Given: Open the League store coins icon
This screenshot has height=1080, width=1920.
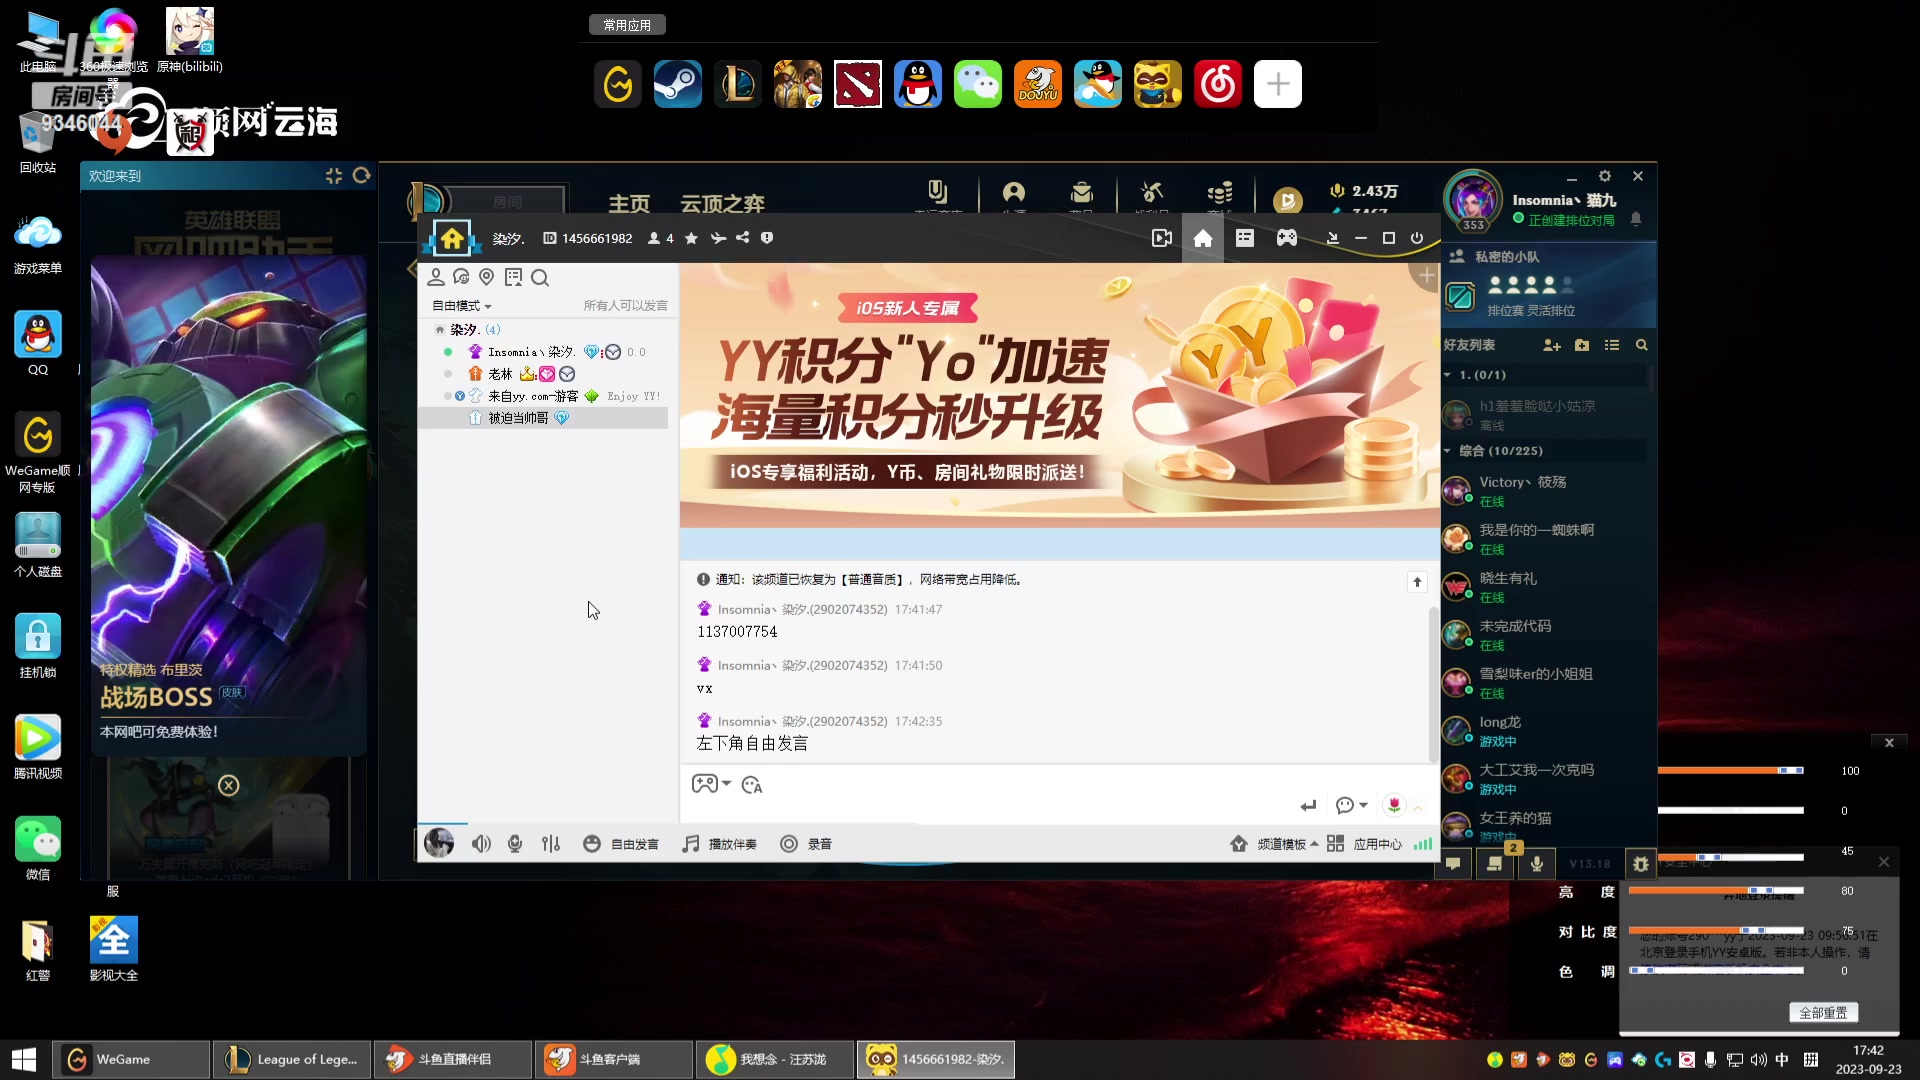Looking at the screenshot, I should tap(1220, 192).
